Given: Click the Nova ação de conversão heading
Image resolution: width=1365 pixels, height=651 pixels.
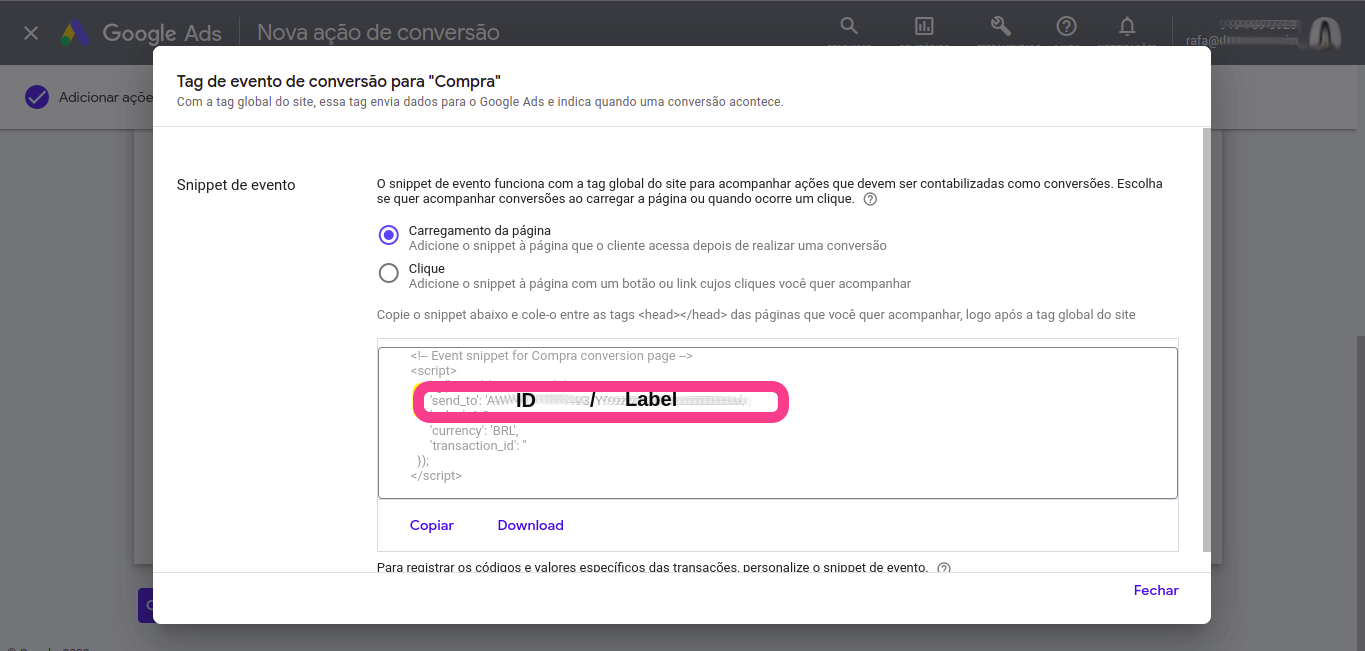Looking at the screenshot, I should point(378,33).
